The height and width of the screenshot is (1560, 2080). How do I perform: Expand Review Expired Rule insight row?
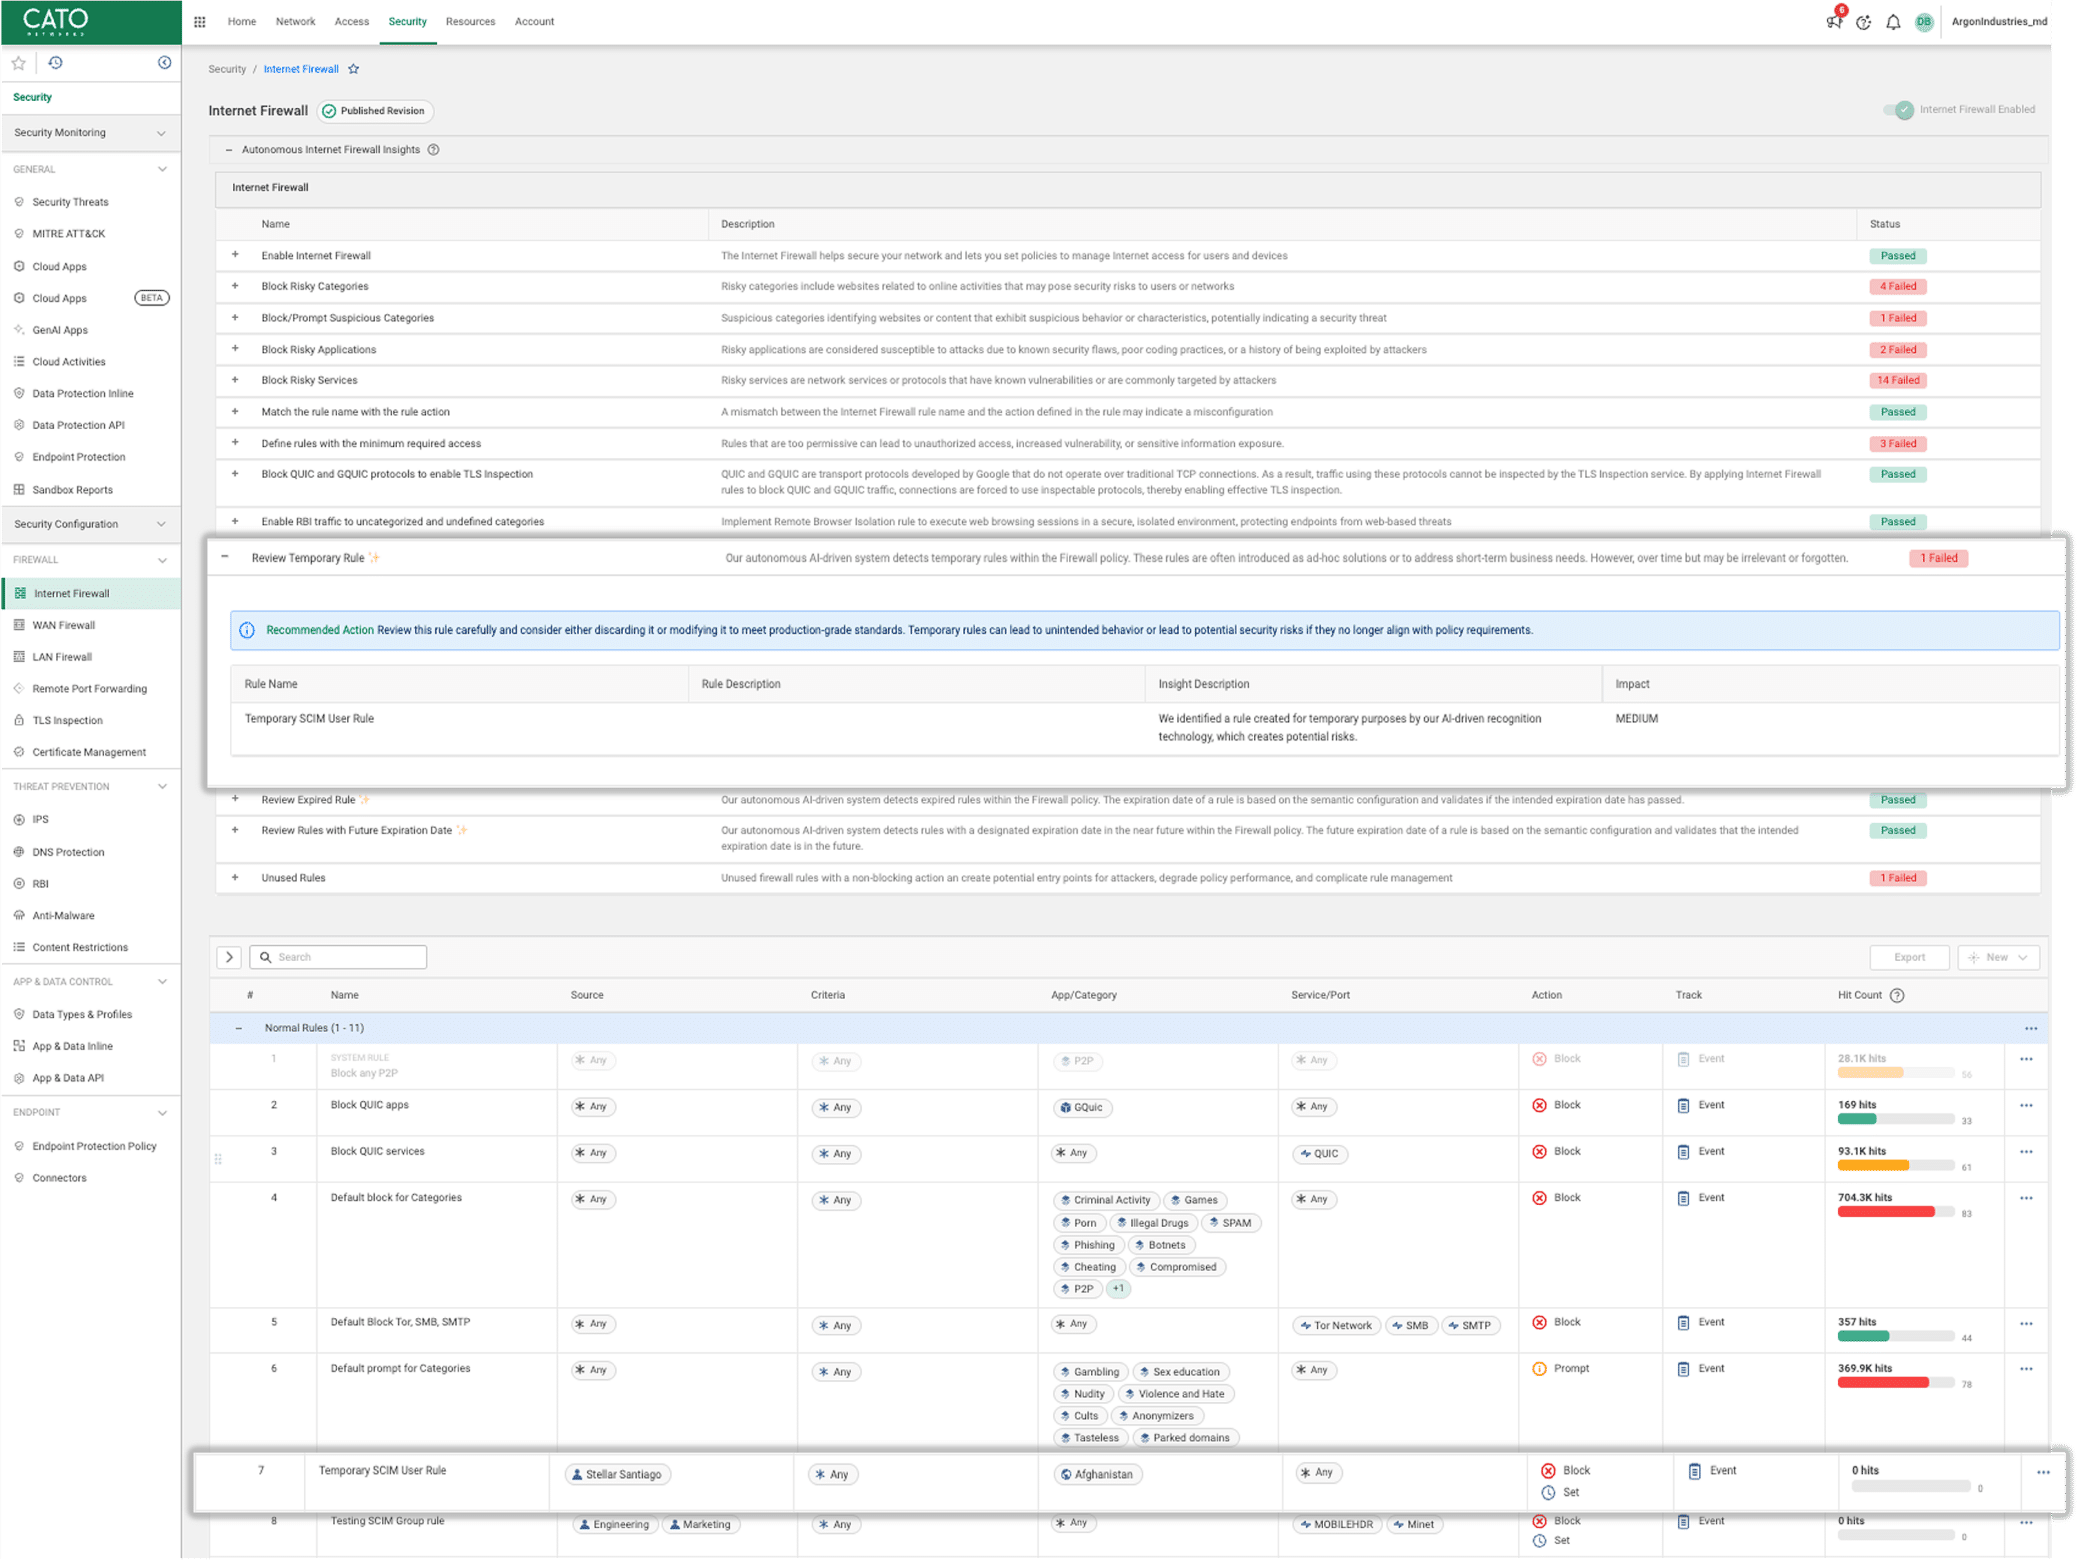235,799
